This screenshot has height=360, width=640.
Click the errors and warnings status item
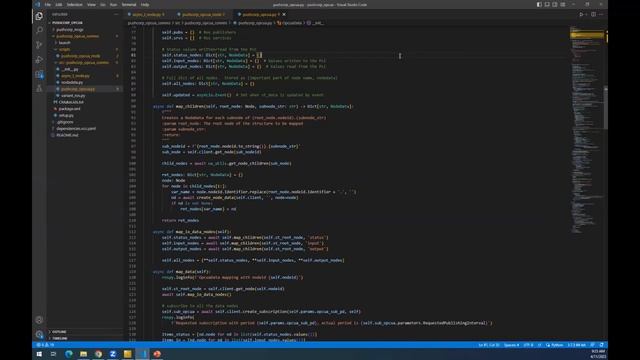[x=45, y=345]
